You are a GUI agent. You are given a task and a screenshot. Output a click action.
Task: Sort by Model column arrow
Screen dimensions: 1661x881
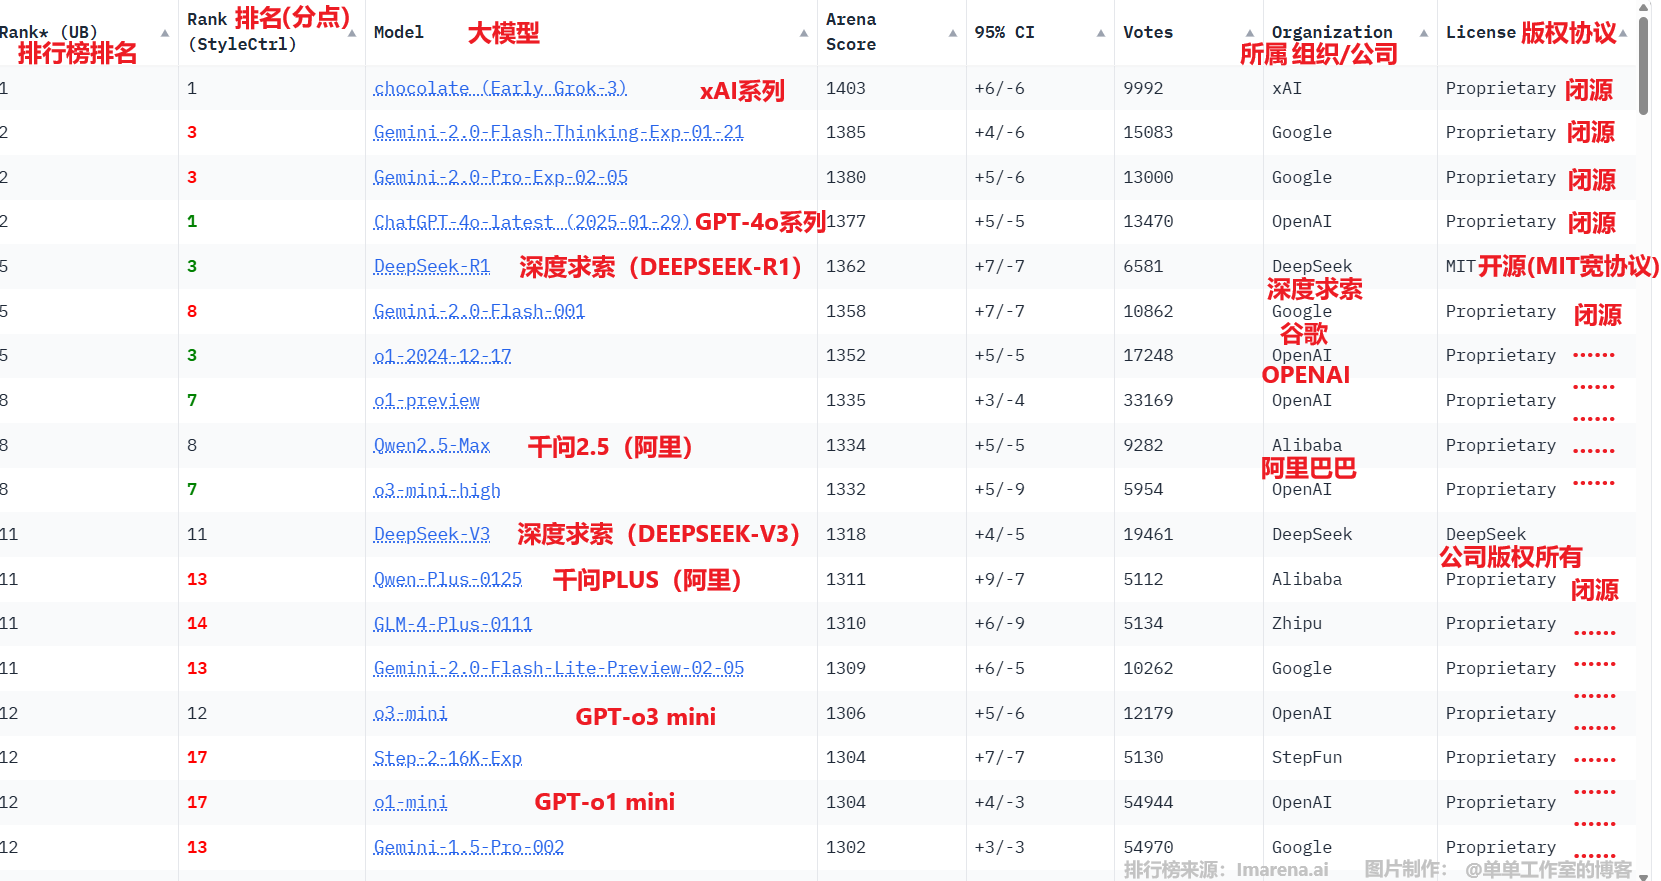pos(804,33)
